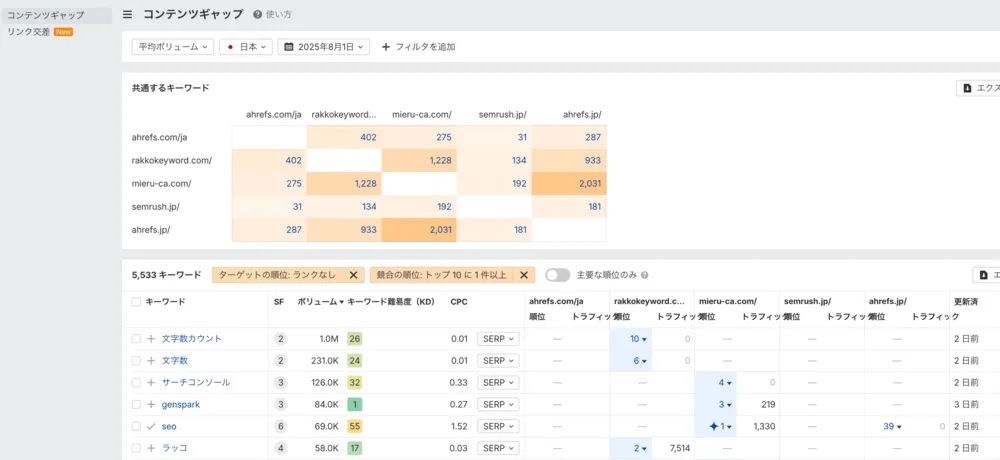Open SERP dropdown for genspark
Screen dimensions: 1000x460
[498, 404]
